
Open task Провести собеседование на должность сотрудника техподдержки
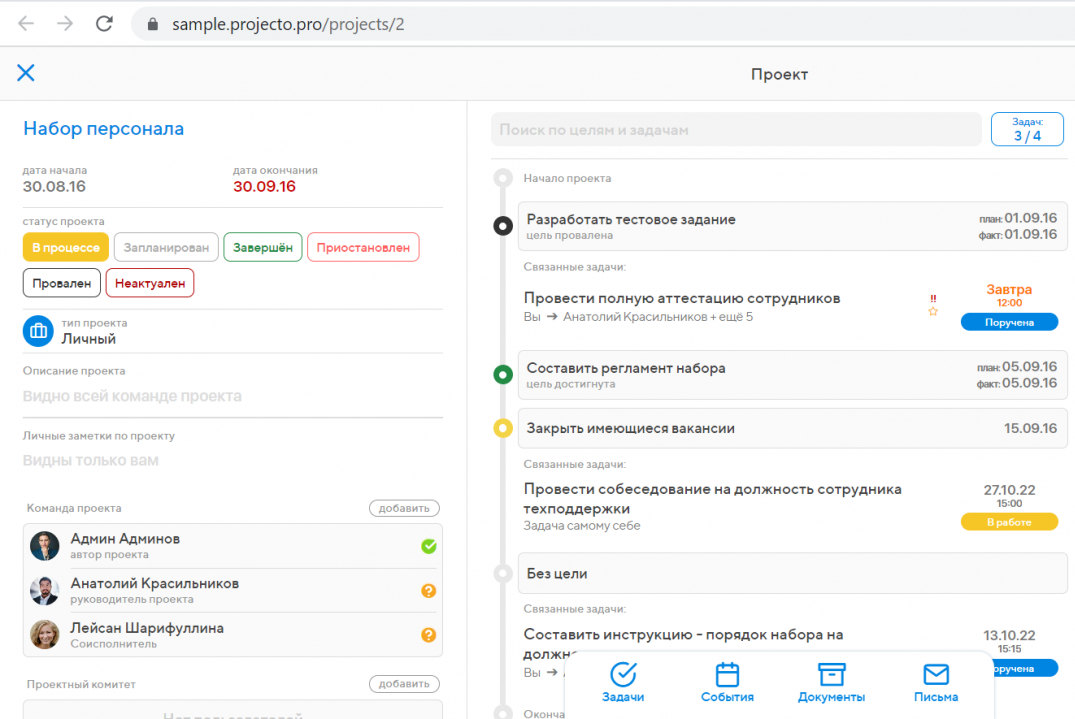[712, 498]
